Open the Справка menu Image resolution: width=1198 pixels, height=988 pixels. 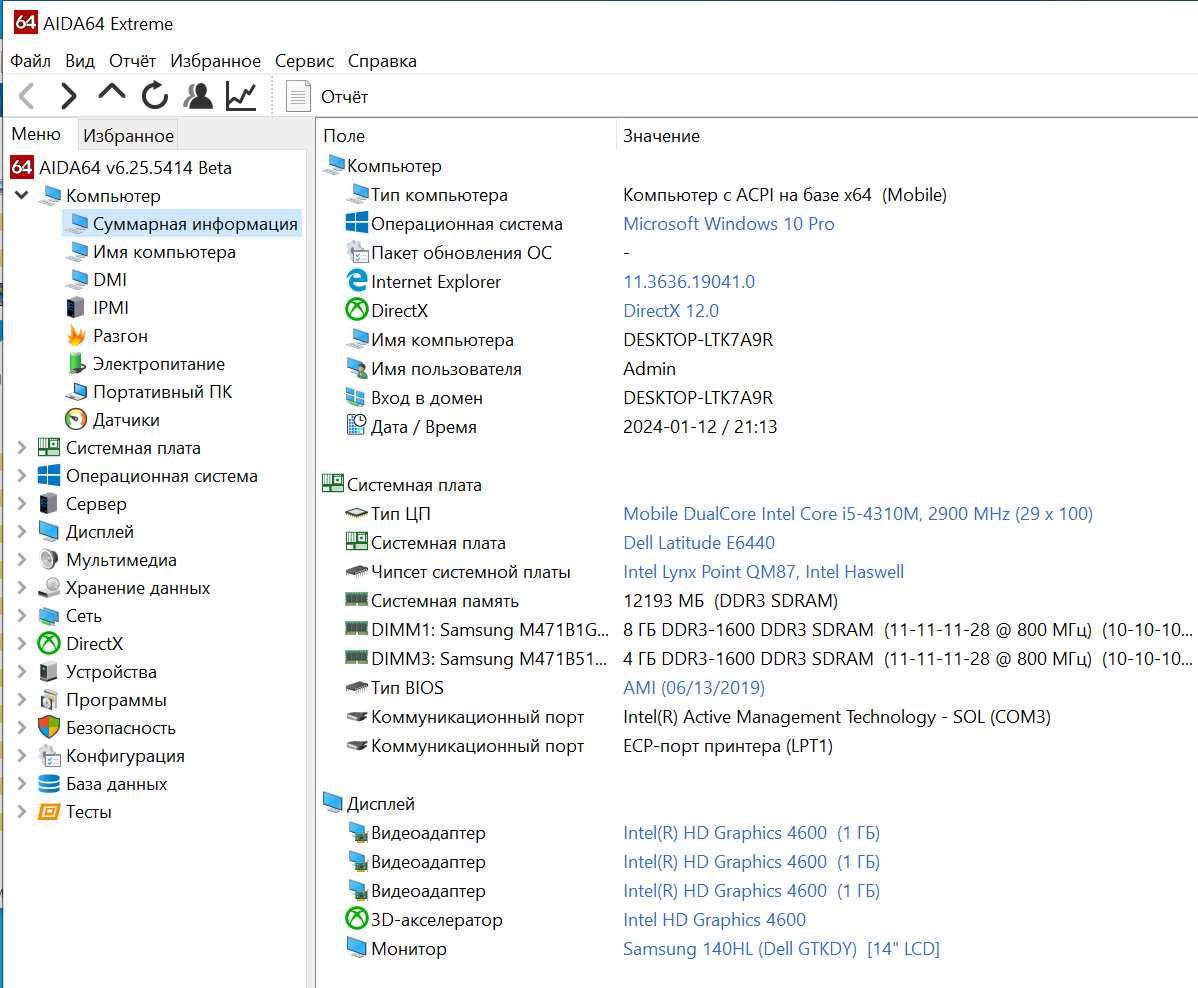pyautogui.click(x=382, y=60)
